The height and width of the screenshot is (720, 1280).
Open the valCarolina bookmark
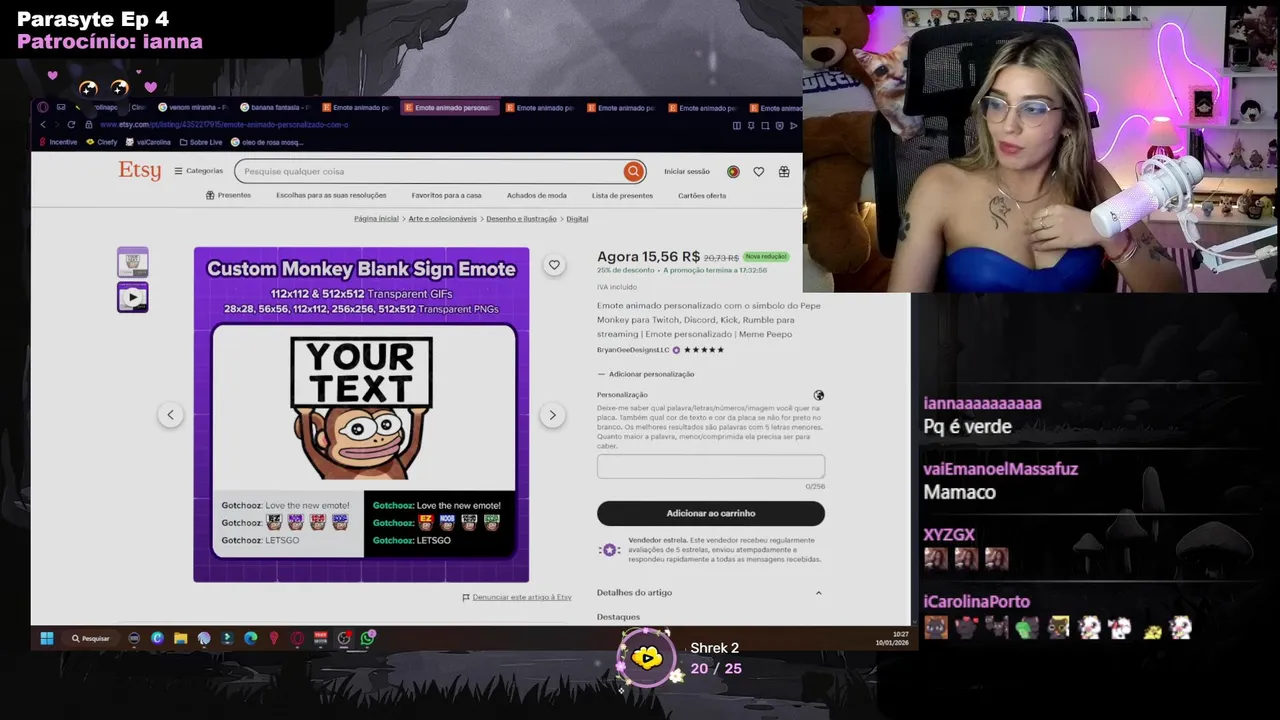click(149, 142)
